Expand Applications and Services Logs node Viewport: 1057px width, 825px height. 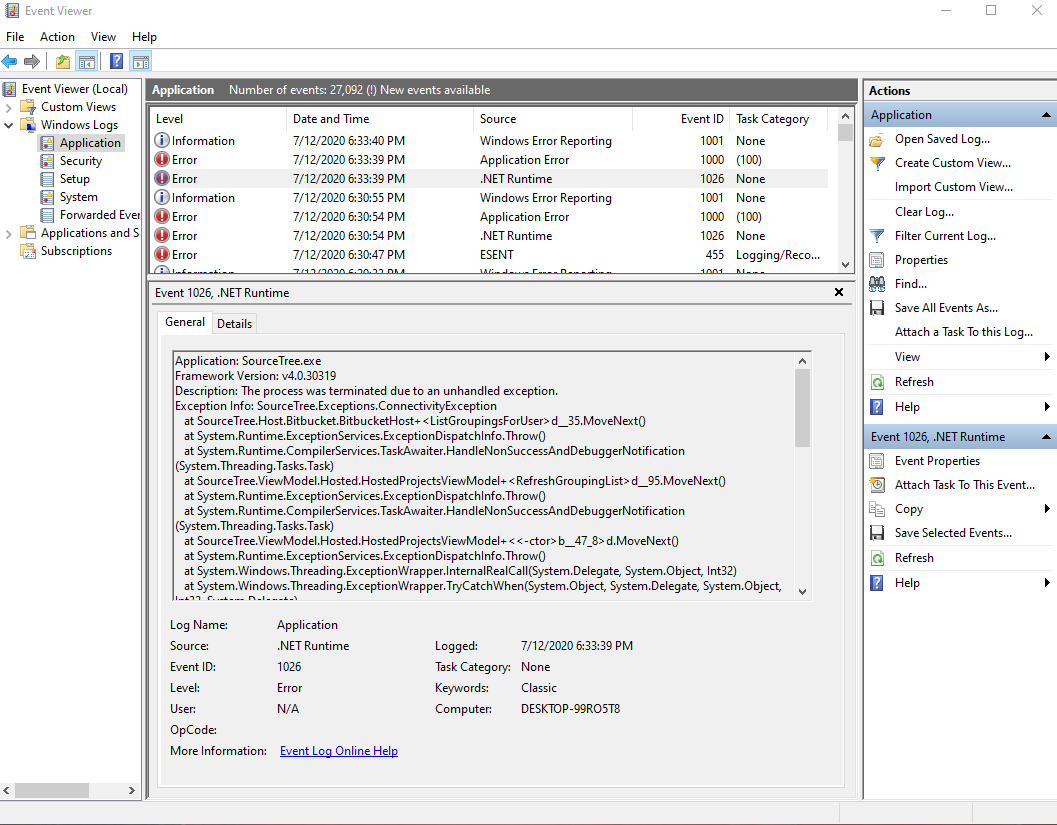tap(8, 234)
